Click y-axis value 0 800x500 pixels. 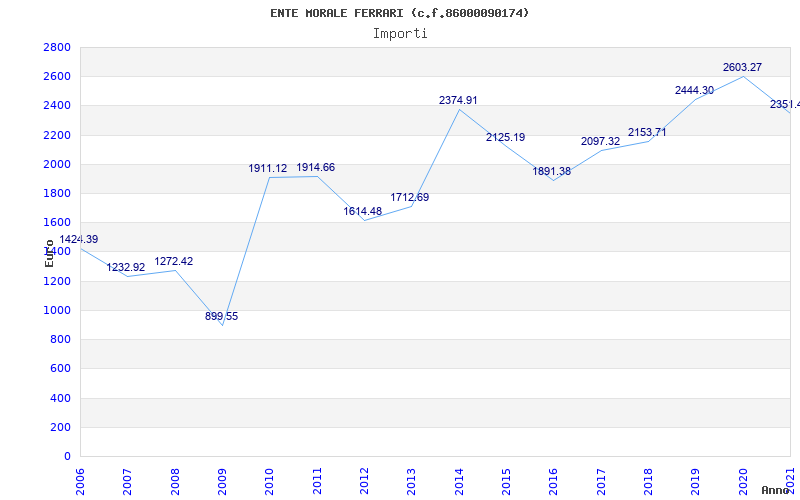67,456
